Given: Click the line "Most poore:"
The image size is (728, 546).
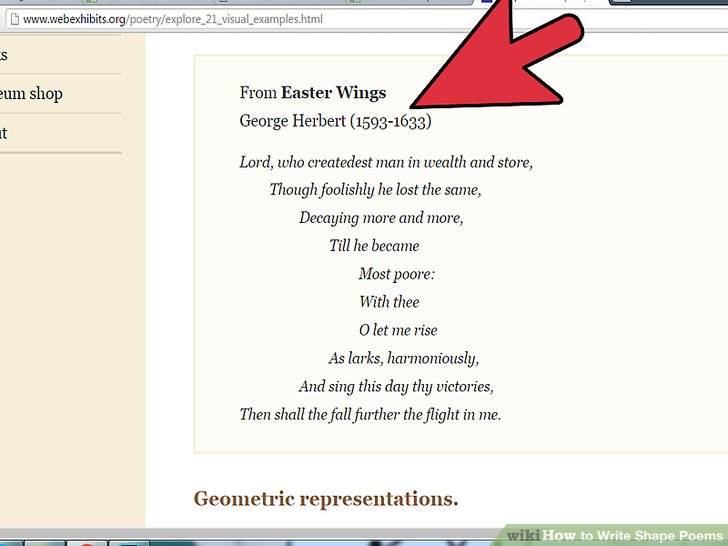Looking at the screenshot, I should 396,274.
